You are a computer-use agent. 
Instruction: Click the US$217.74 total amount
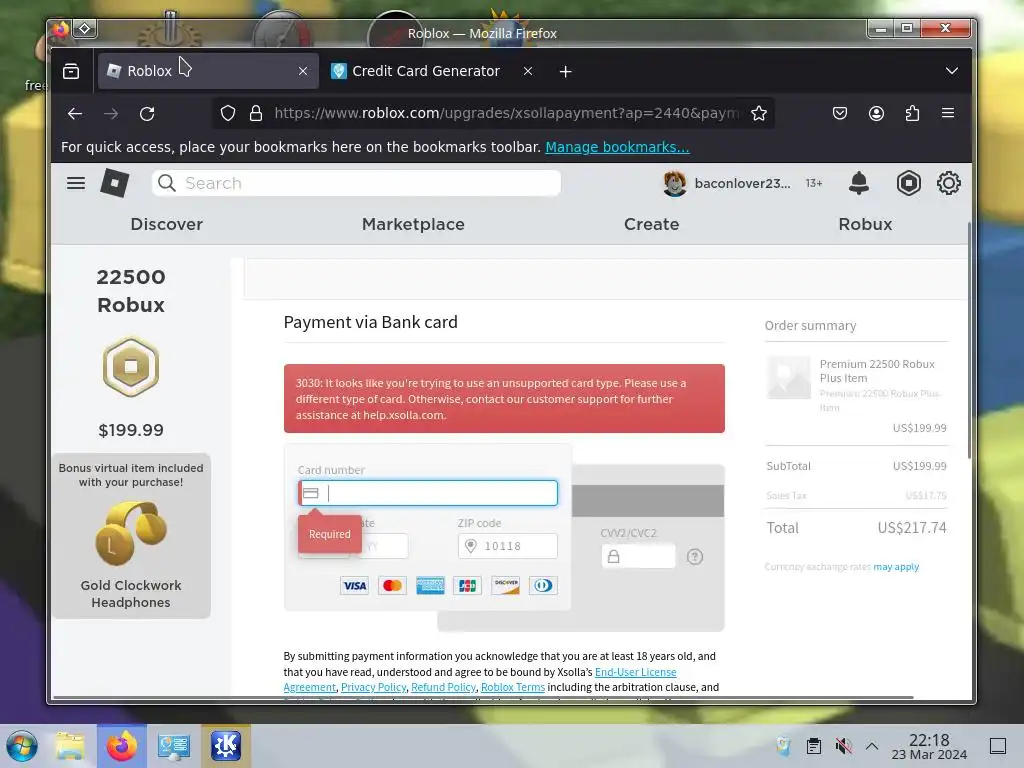tap(912, 528)
